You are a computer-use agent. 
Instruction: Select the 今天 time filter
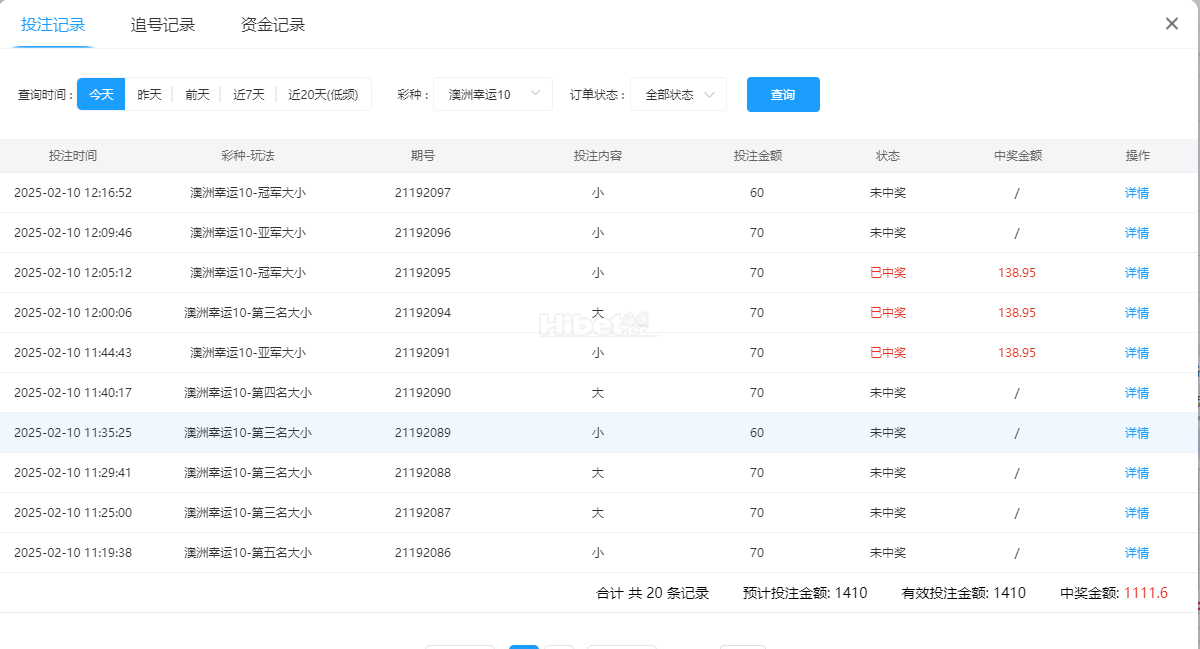click(x=101, y=94)
